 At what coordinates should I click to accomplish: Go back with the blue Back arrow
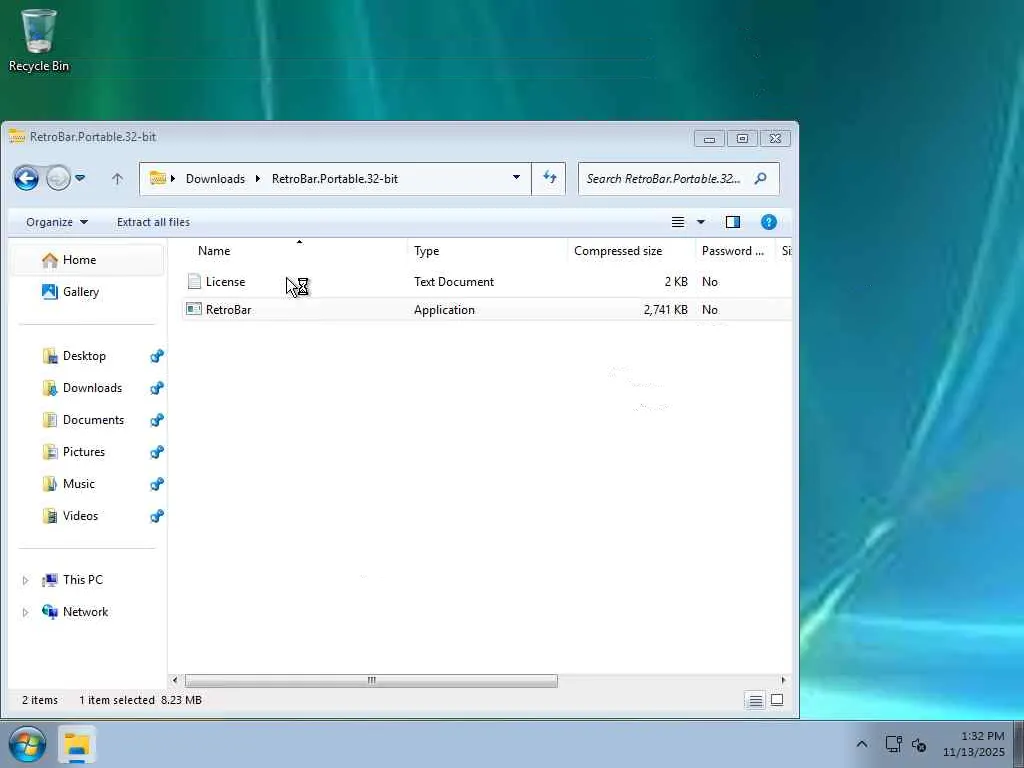27,178
